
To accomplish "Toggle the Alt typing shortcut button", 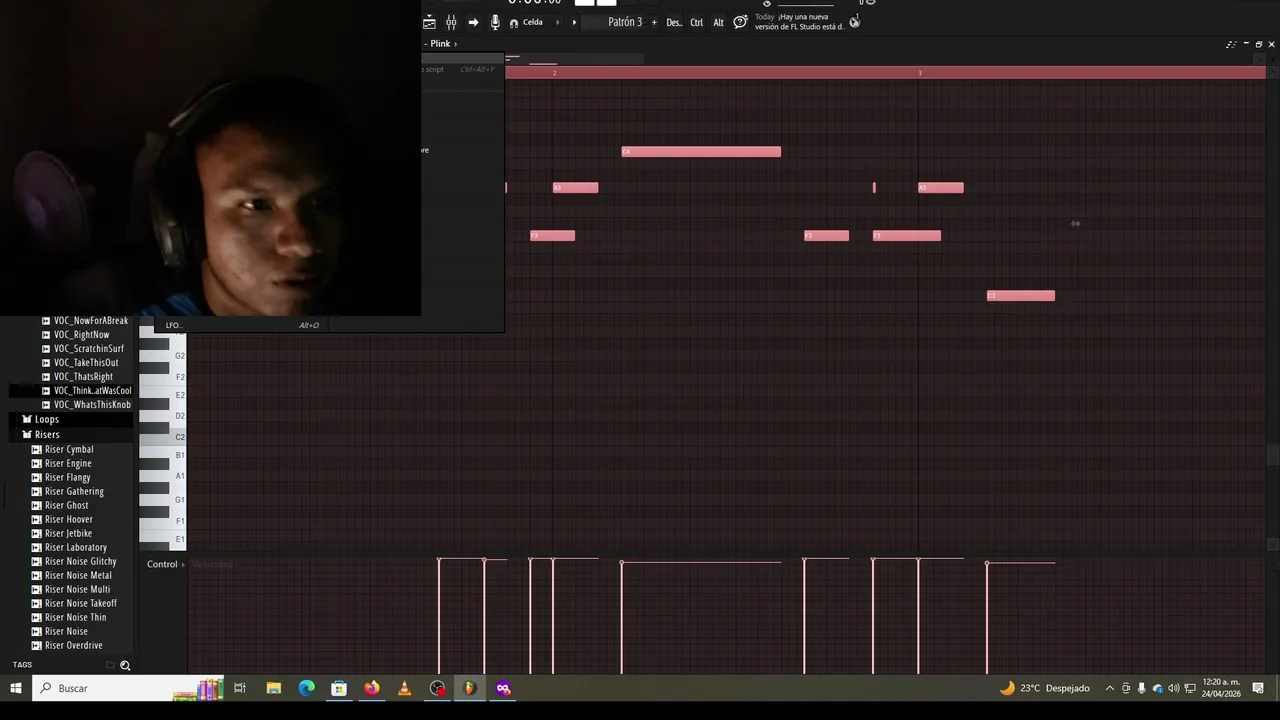I will pyautogui.click(x=718, y=22).
